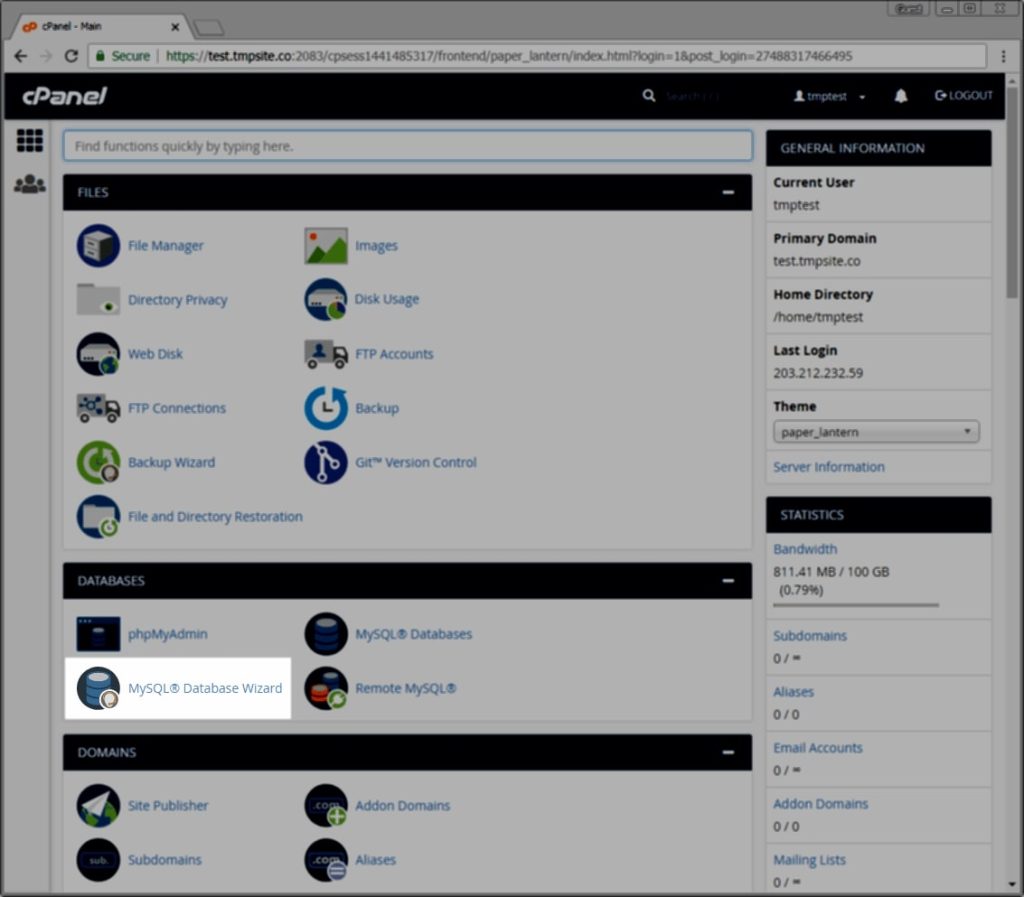Focus the Find functions quickly search field

point(408,146)
